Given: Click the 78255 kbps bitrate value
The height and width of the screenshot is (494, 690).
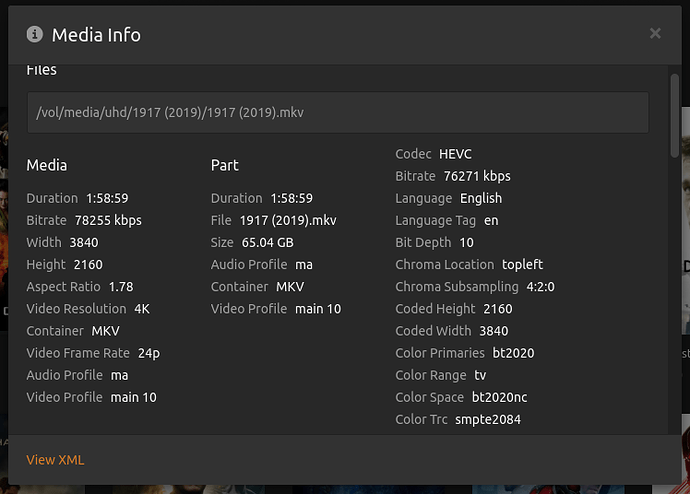Looking at the screenshot, I should click(108, 220).
